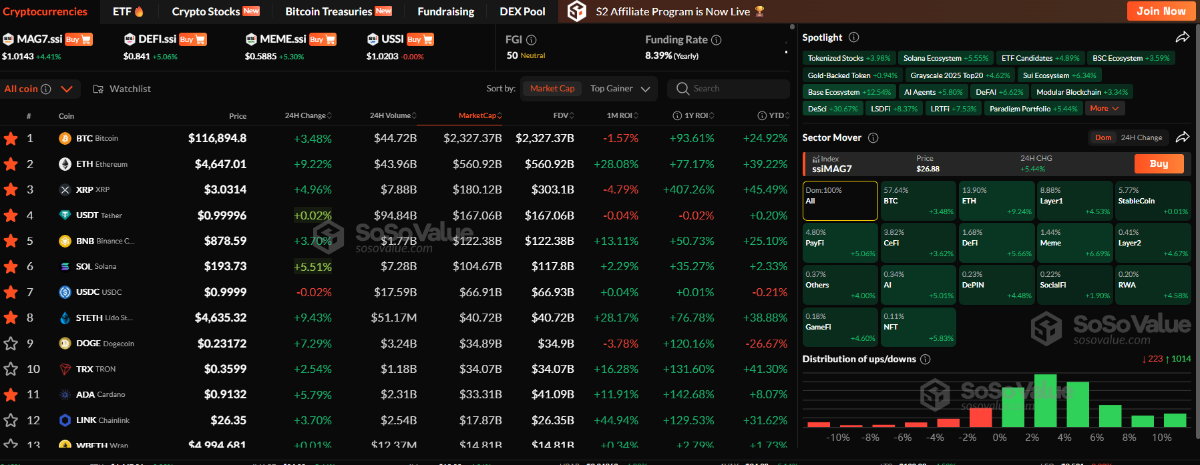Open the Watchlist view
Screen dimensions: 1200x465
(x=122, y=89)
